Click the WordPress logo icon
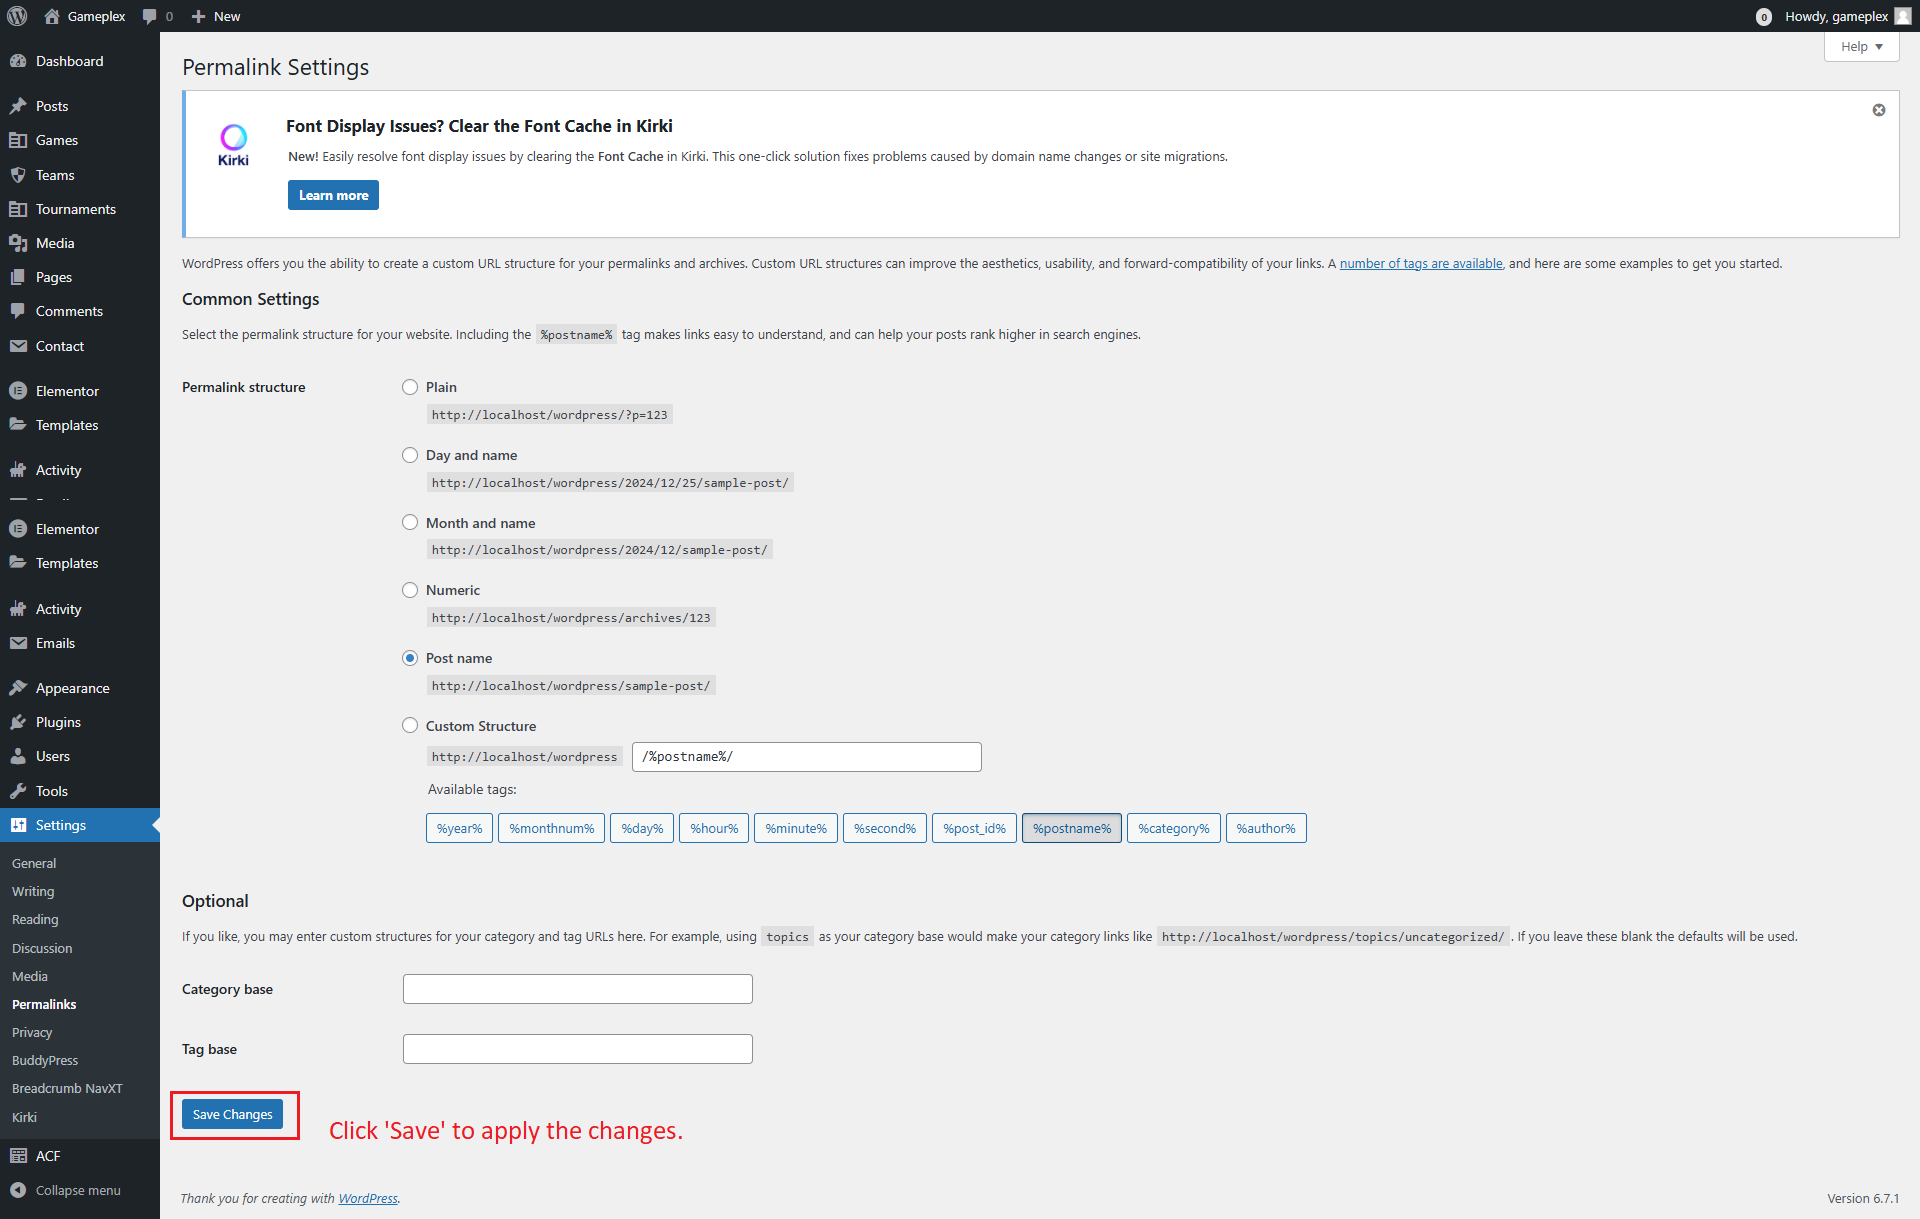Screen dimensions: 1920x1219 (x=17, y=16)
